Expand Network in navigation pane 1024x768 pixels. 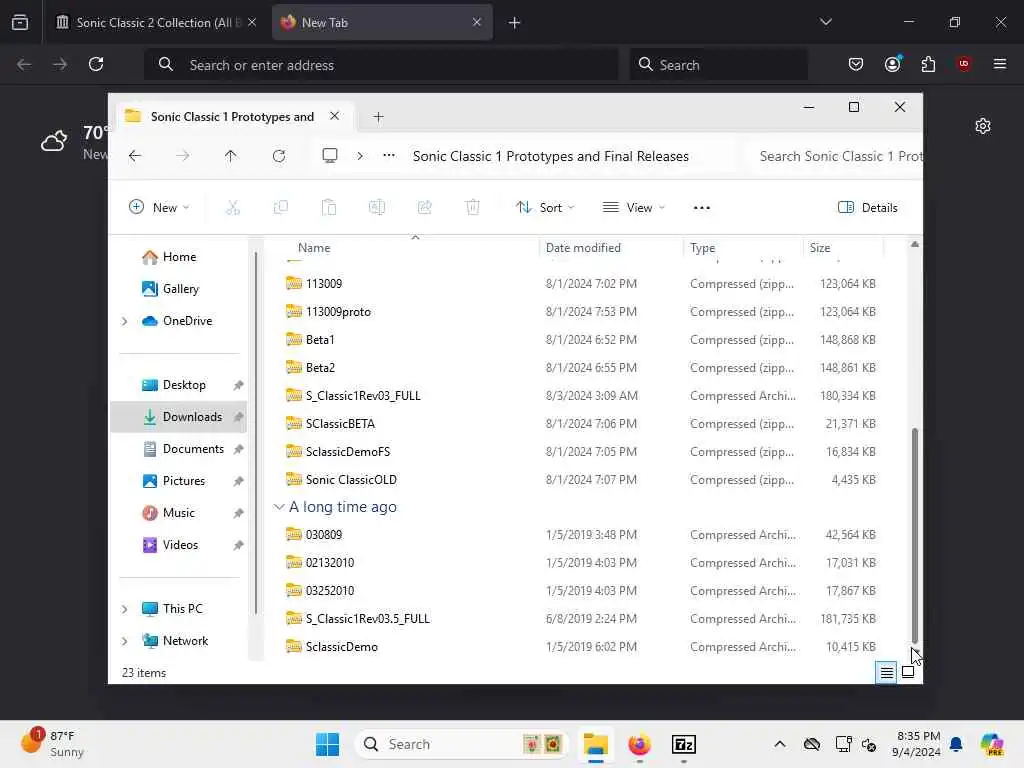(x=125, y=641)
